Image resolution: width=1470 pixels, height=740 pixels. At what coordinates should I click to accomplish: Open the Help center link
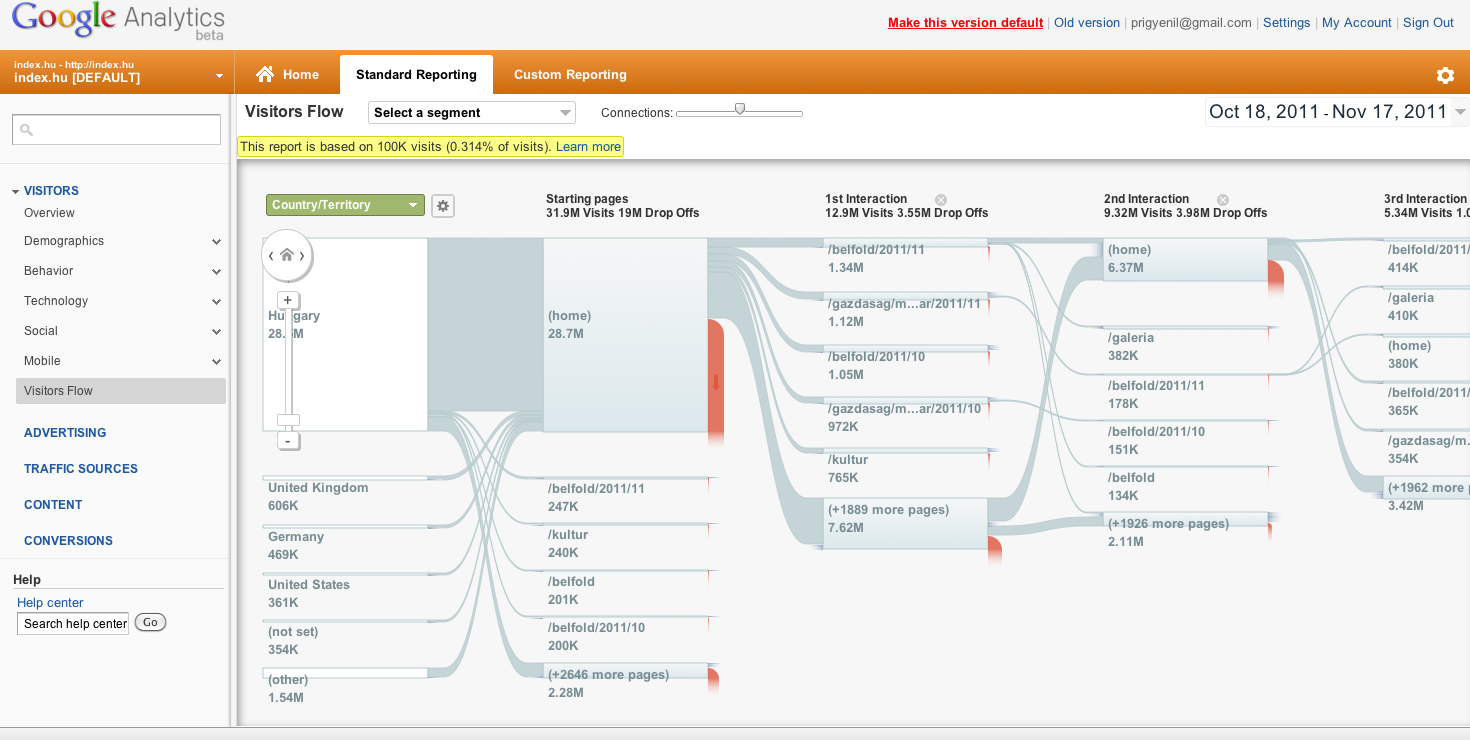coord(50,603)
